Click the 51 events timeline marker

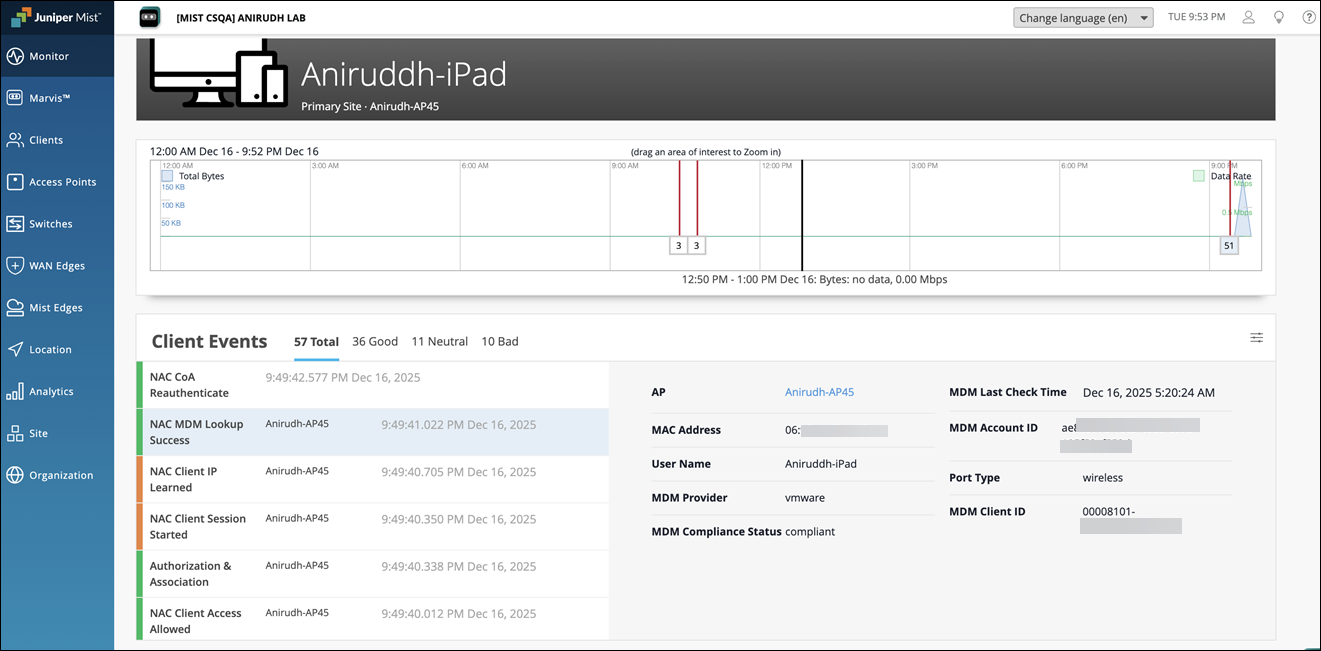(1228, 246)
